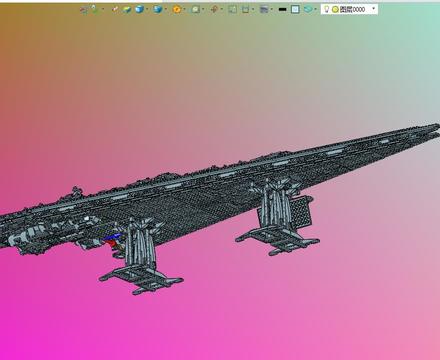Click the green flat box toolbar icon
This screenshot has width=440, height=360.
coord(127,9)
